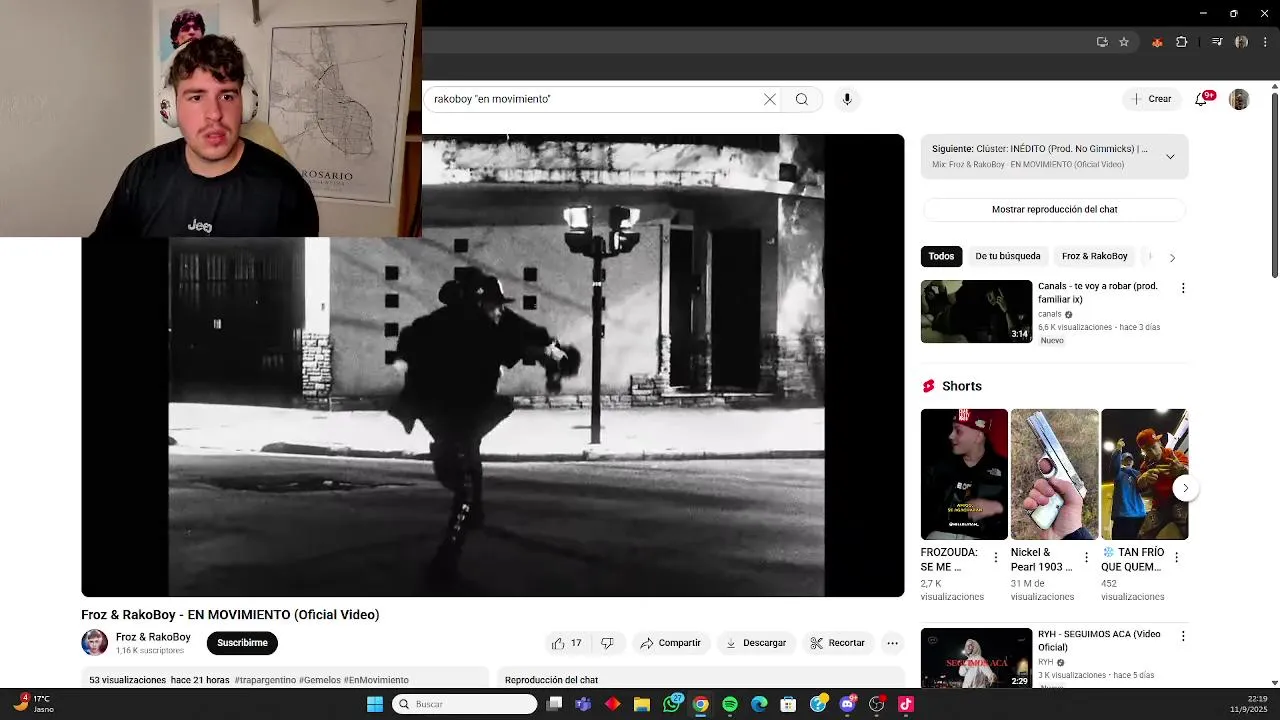1280x720 pixels.
Task: Bookmark this page with star icon
Action: point(1124,42)
